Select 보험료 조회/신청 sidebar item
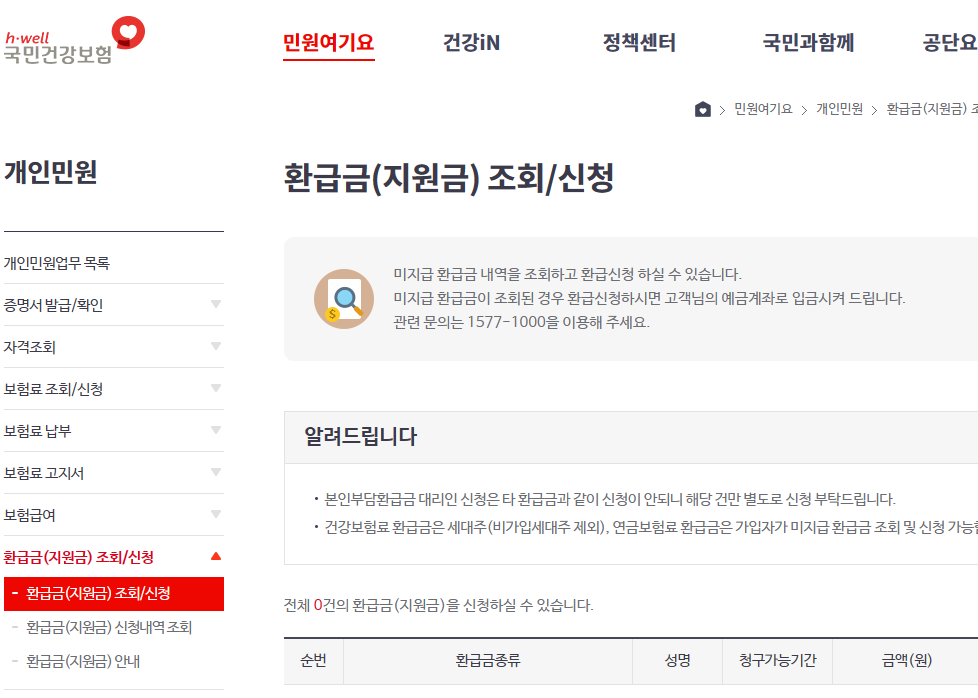 click(x=53, y=389)
